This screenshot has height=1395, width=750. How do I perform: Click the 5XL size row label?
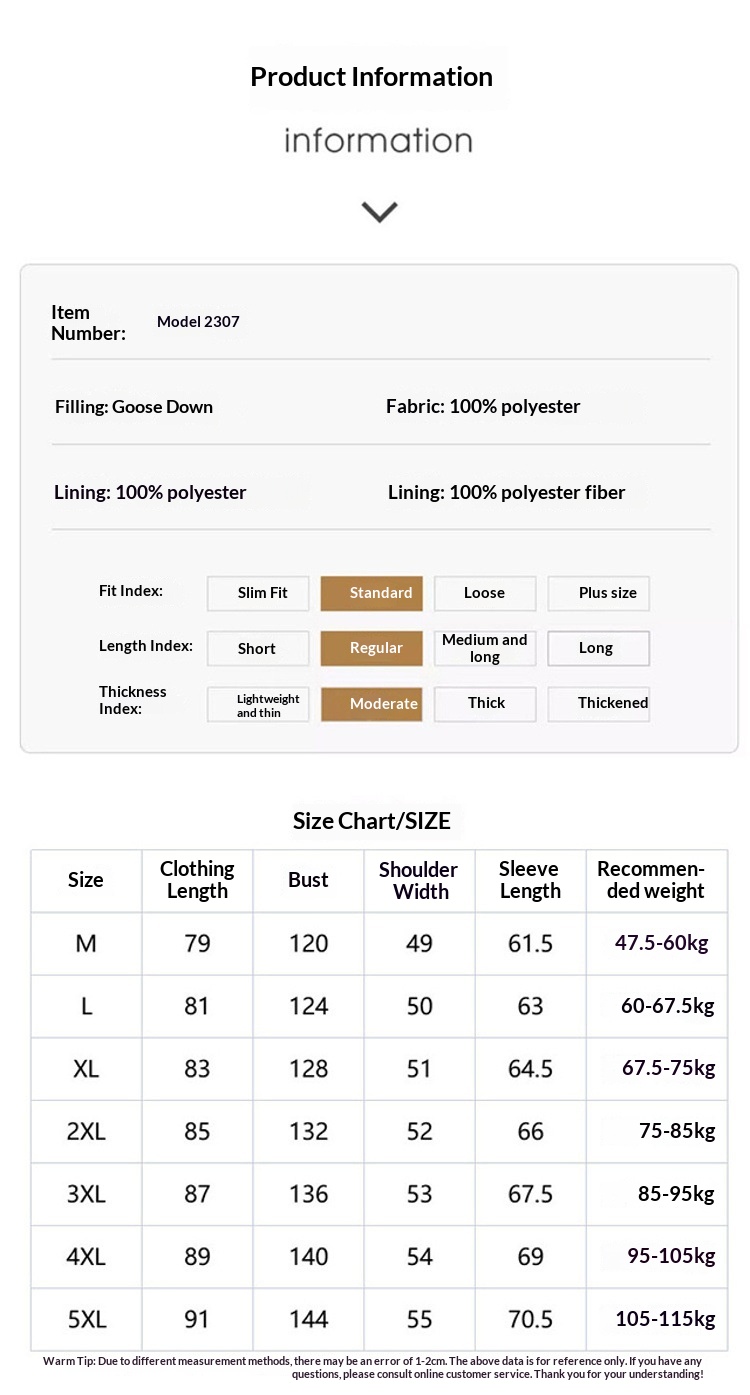pyautogui.click(x=86, y=1319)
